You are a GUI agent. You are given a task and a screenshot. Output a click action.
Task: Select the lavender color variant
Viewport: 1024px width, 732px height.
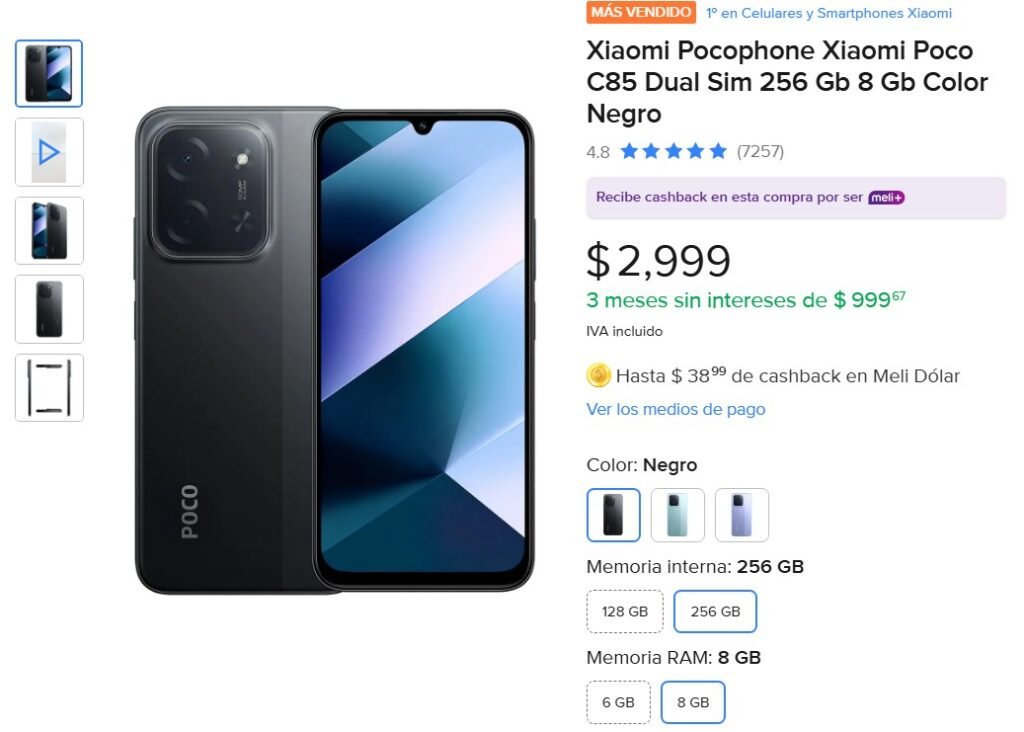click(743, 514)
